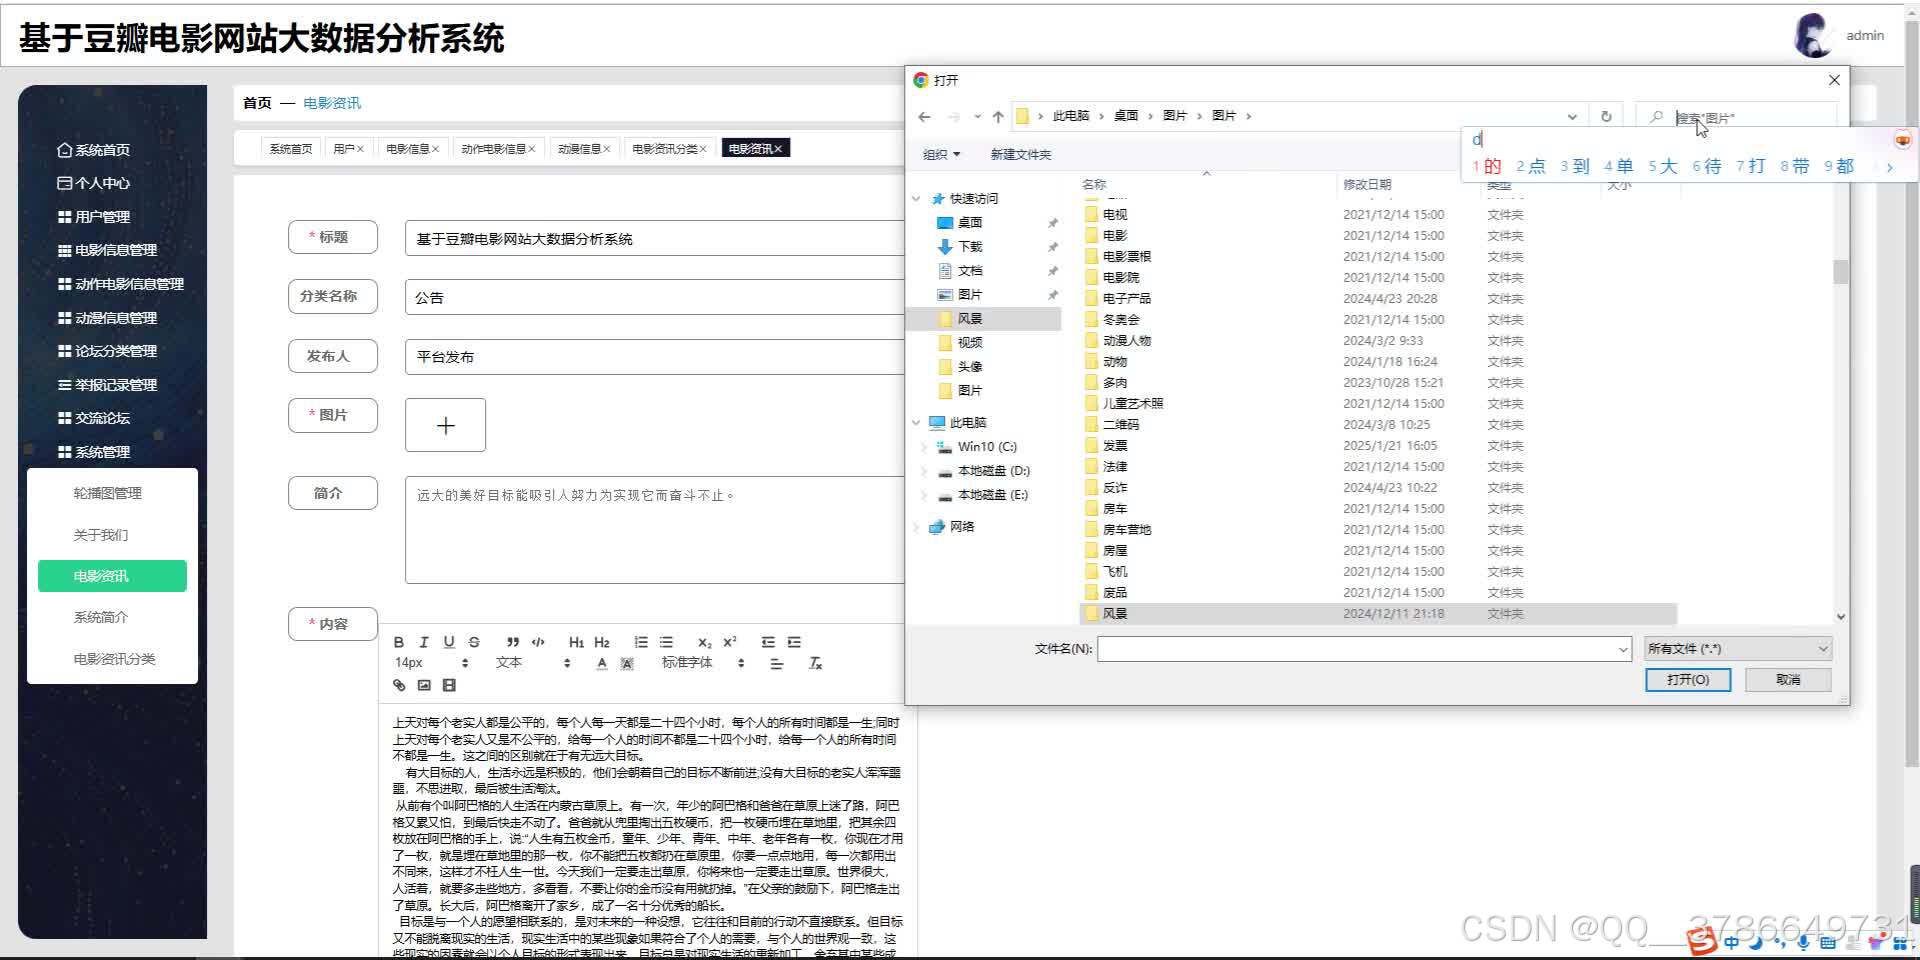Insert an image in the editor
Viewport: 1920px width, 960px height.
pyautogui.click(x=424, y=685)
